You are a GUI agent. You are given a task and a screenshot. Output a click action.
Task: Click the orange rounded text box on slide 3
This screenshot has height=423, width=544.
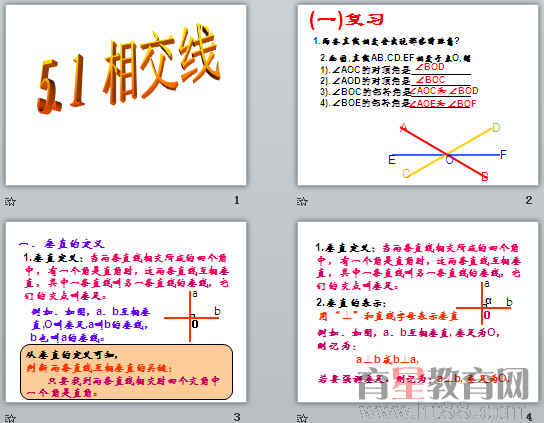tap(126, 372)
